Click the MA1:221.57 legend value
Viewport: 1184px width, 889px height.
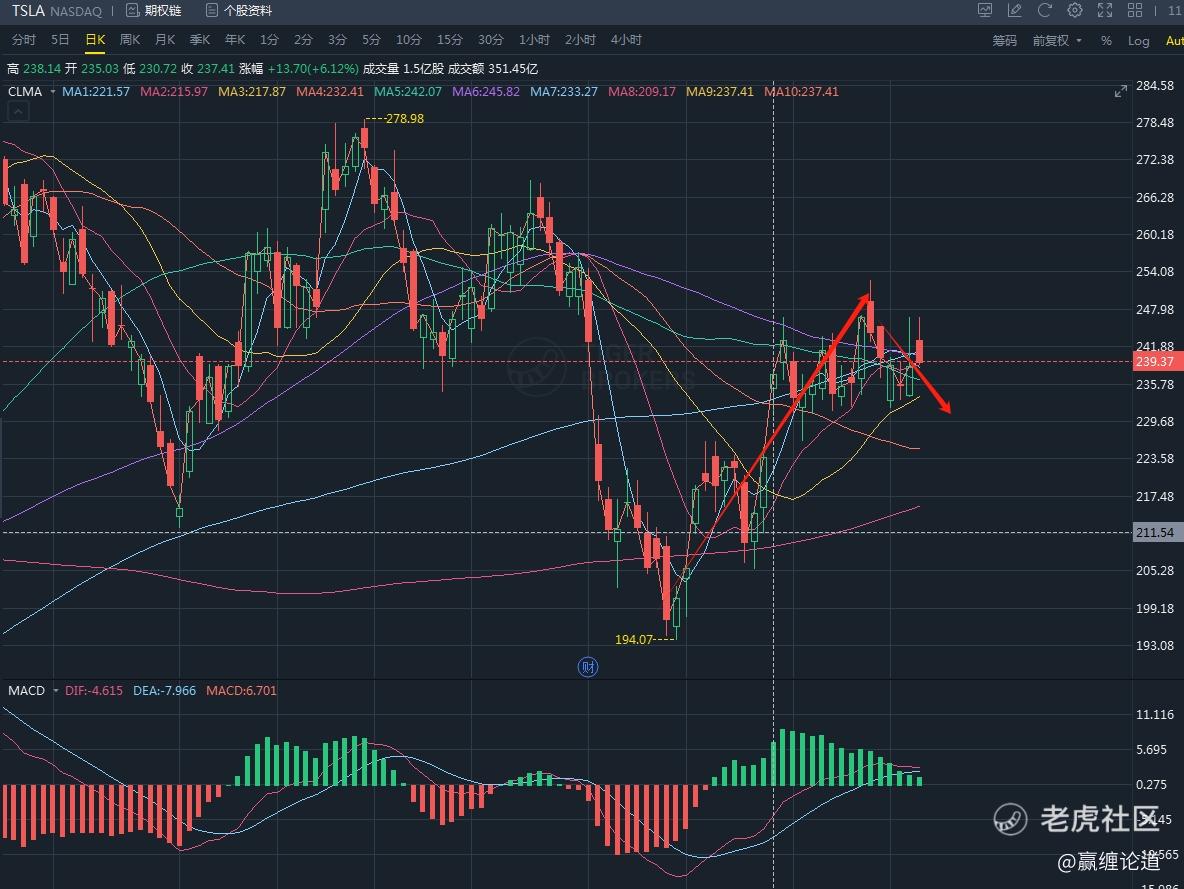click(x=96, y=91)
